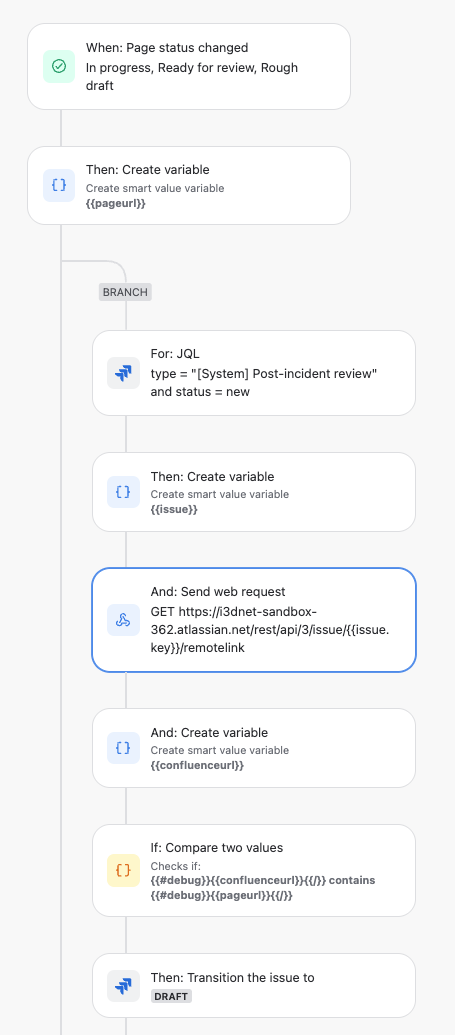Click the {{#debug}}{{pageurl}}{{/}} text
455x1035 pixels.
point(222,896)
